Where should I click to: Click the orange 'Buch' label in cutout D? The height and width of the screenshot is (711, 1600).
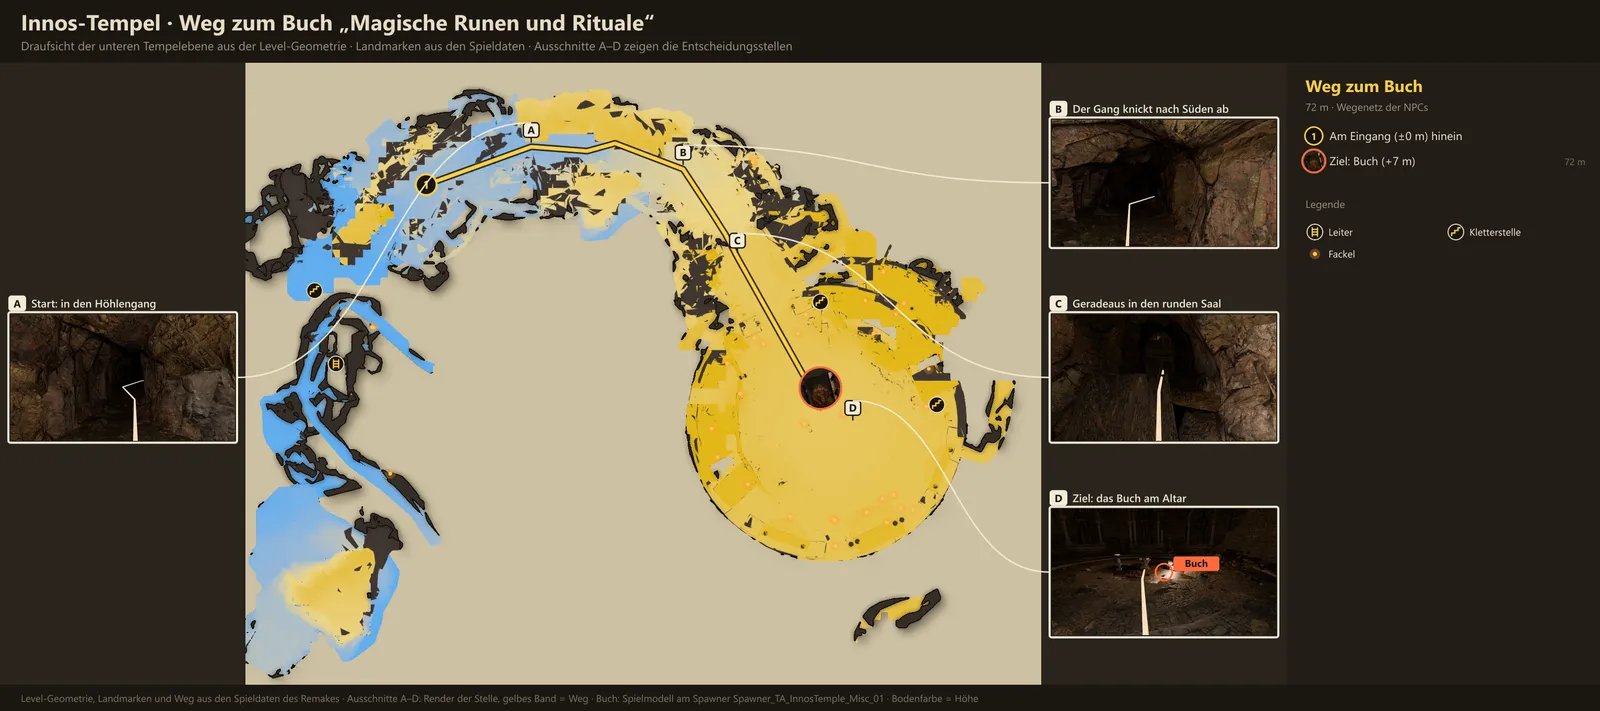[x=1196, y=564]
